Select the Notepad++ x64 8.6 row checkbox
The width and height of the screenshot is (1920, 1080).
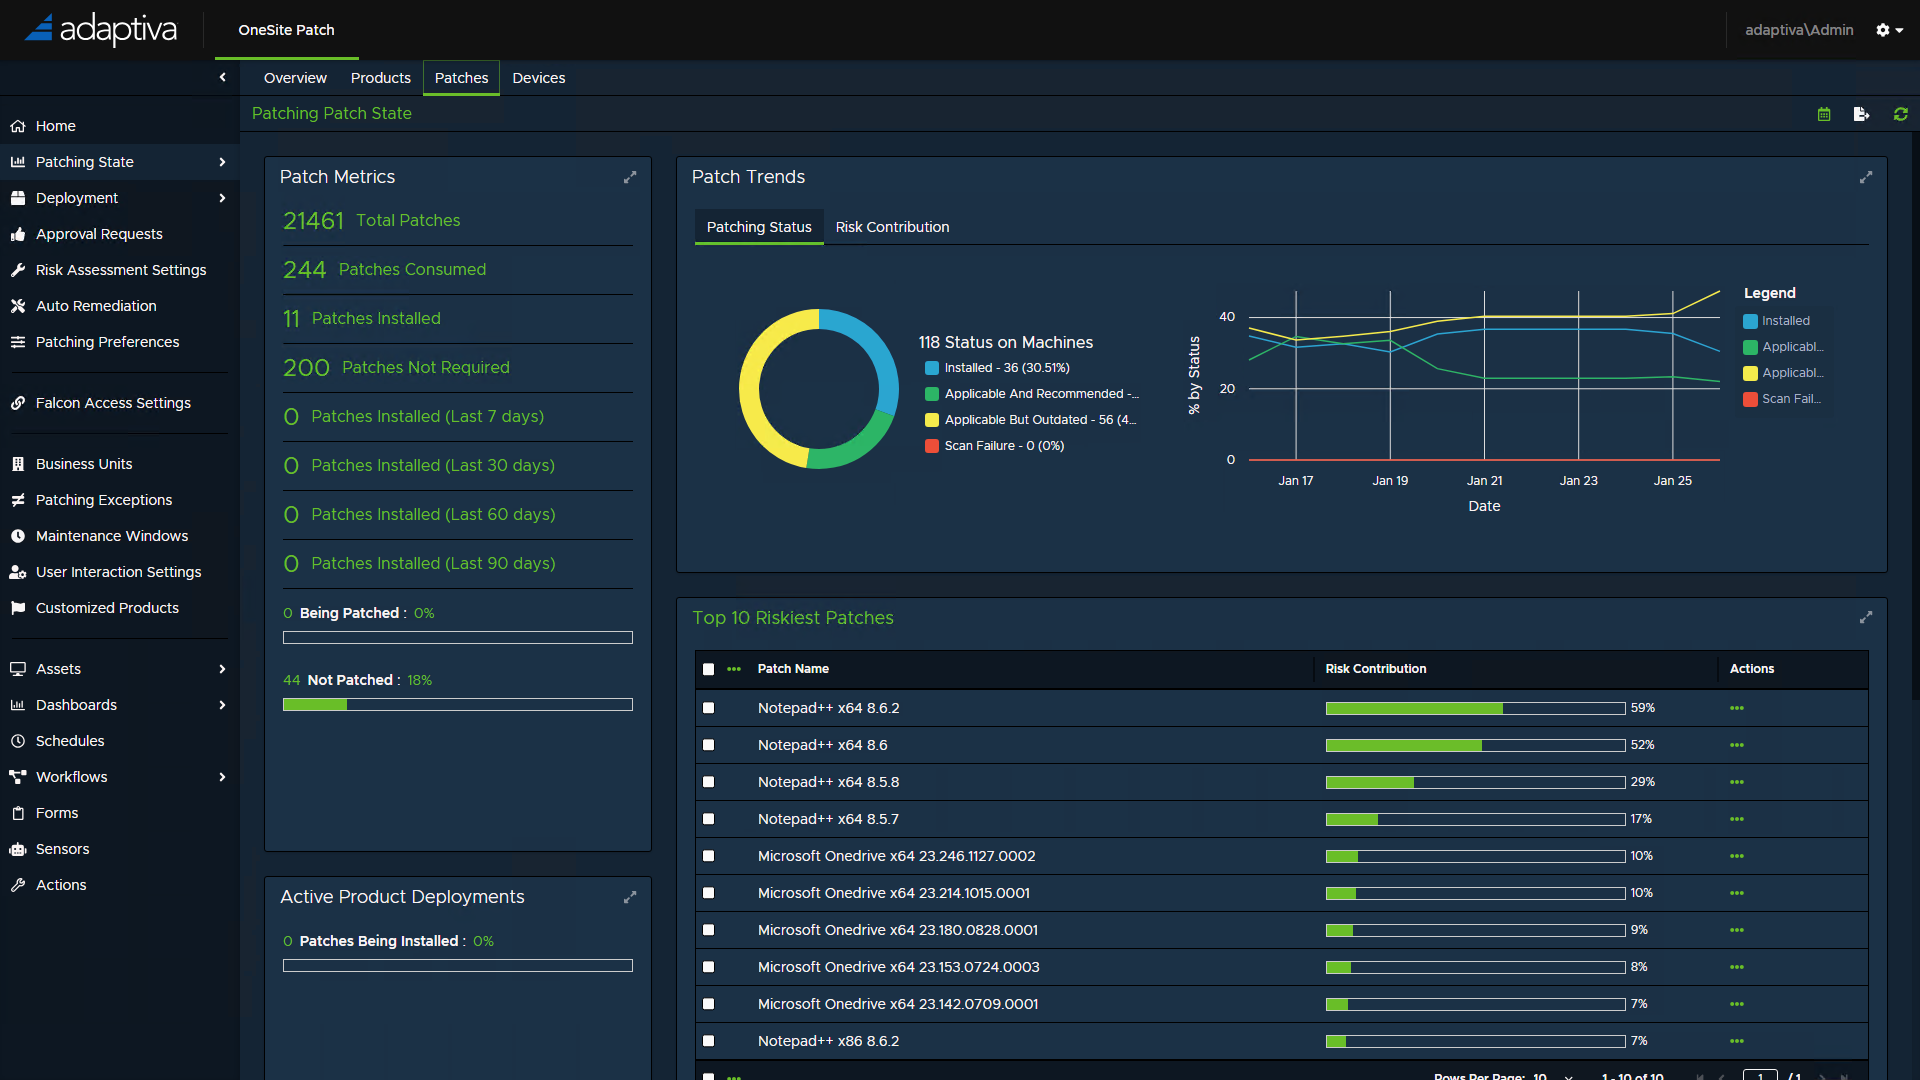pos(709,745)
